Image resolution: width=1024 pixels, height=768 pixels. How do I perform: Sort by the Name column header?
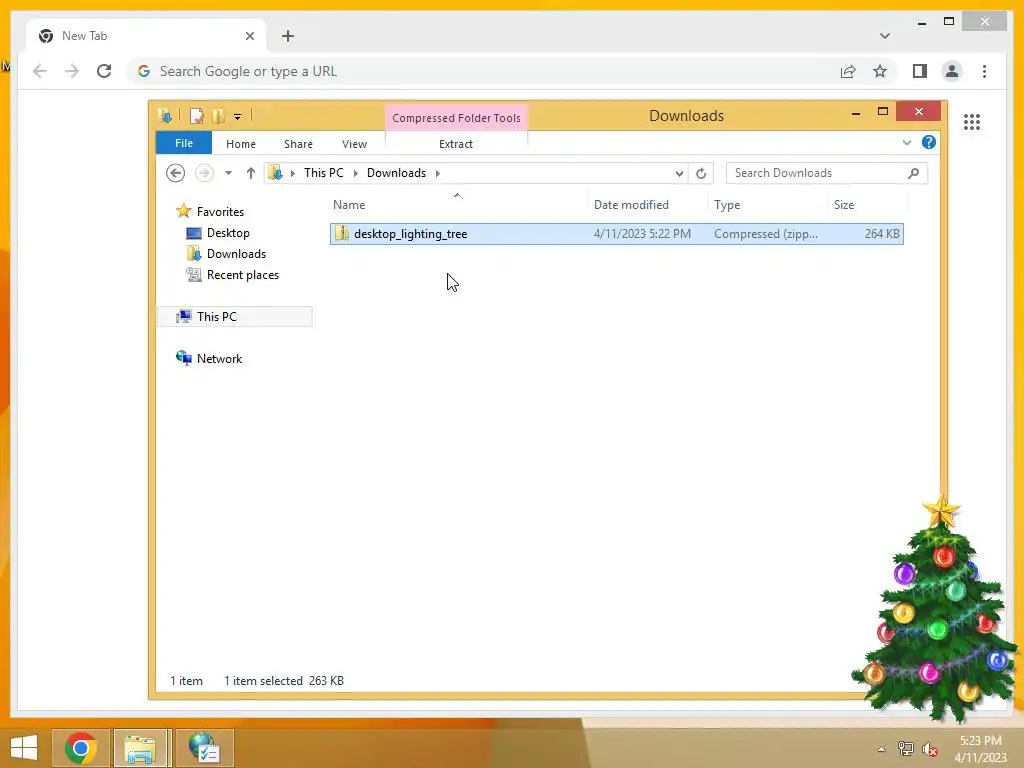458,204
